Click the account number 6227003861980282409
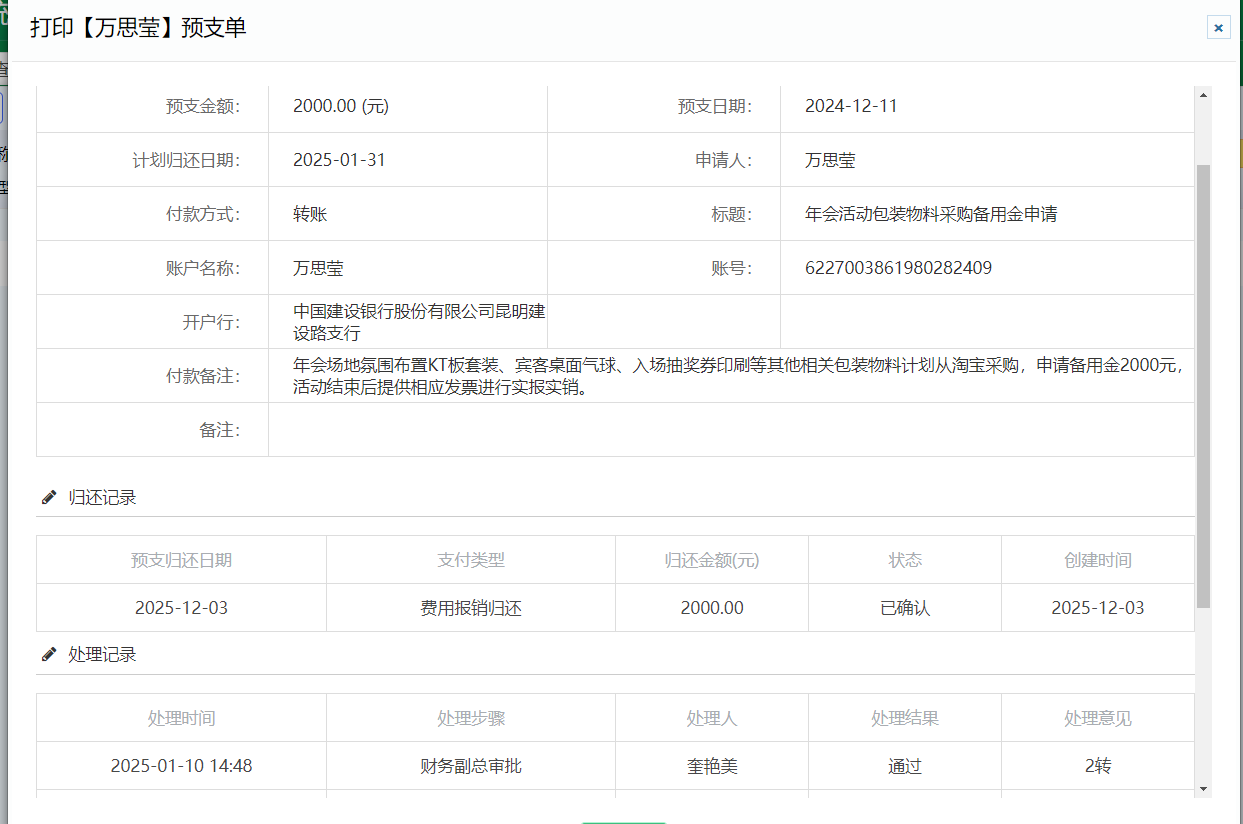Screen dimensions: 1243x824 [898, 268]
